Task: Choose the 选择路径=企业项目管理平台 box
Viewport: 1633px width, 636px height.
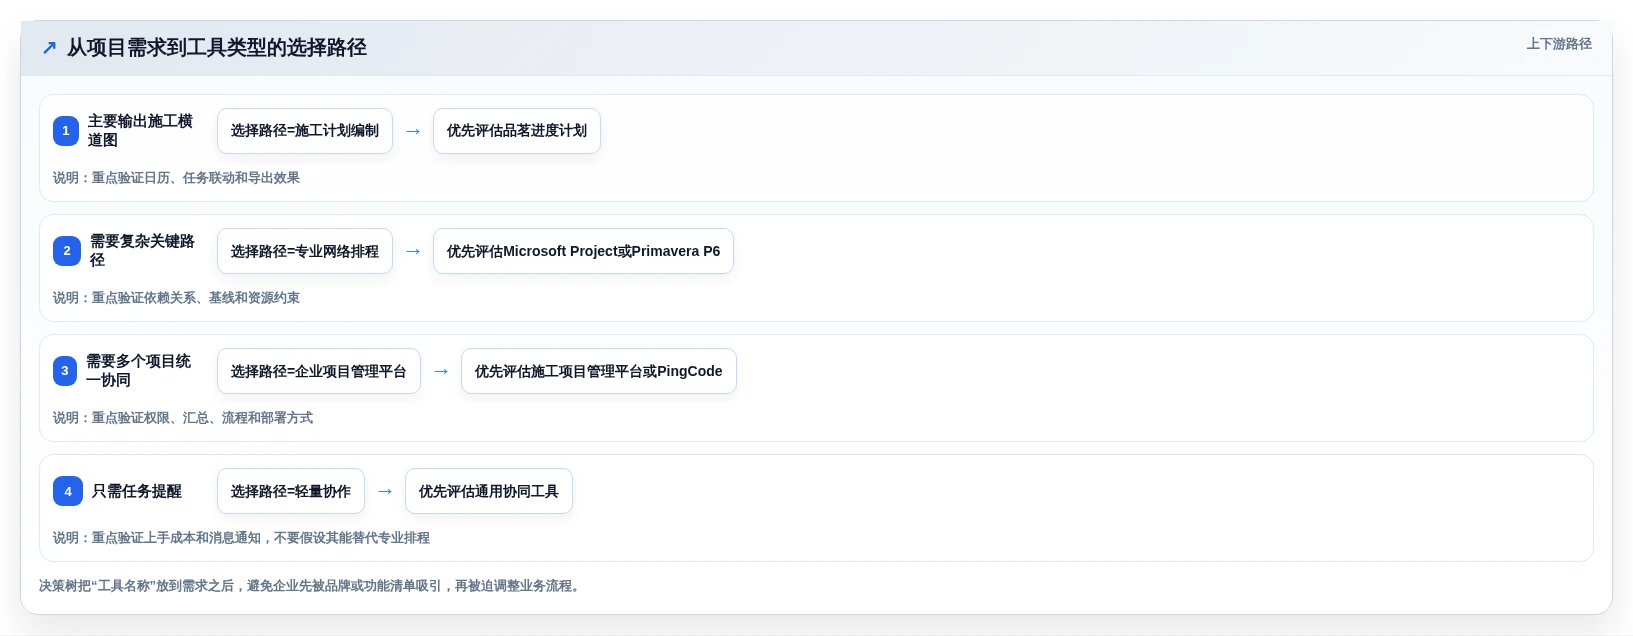Action: [319, 371]
